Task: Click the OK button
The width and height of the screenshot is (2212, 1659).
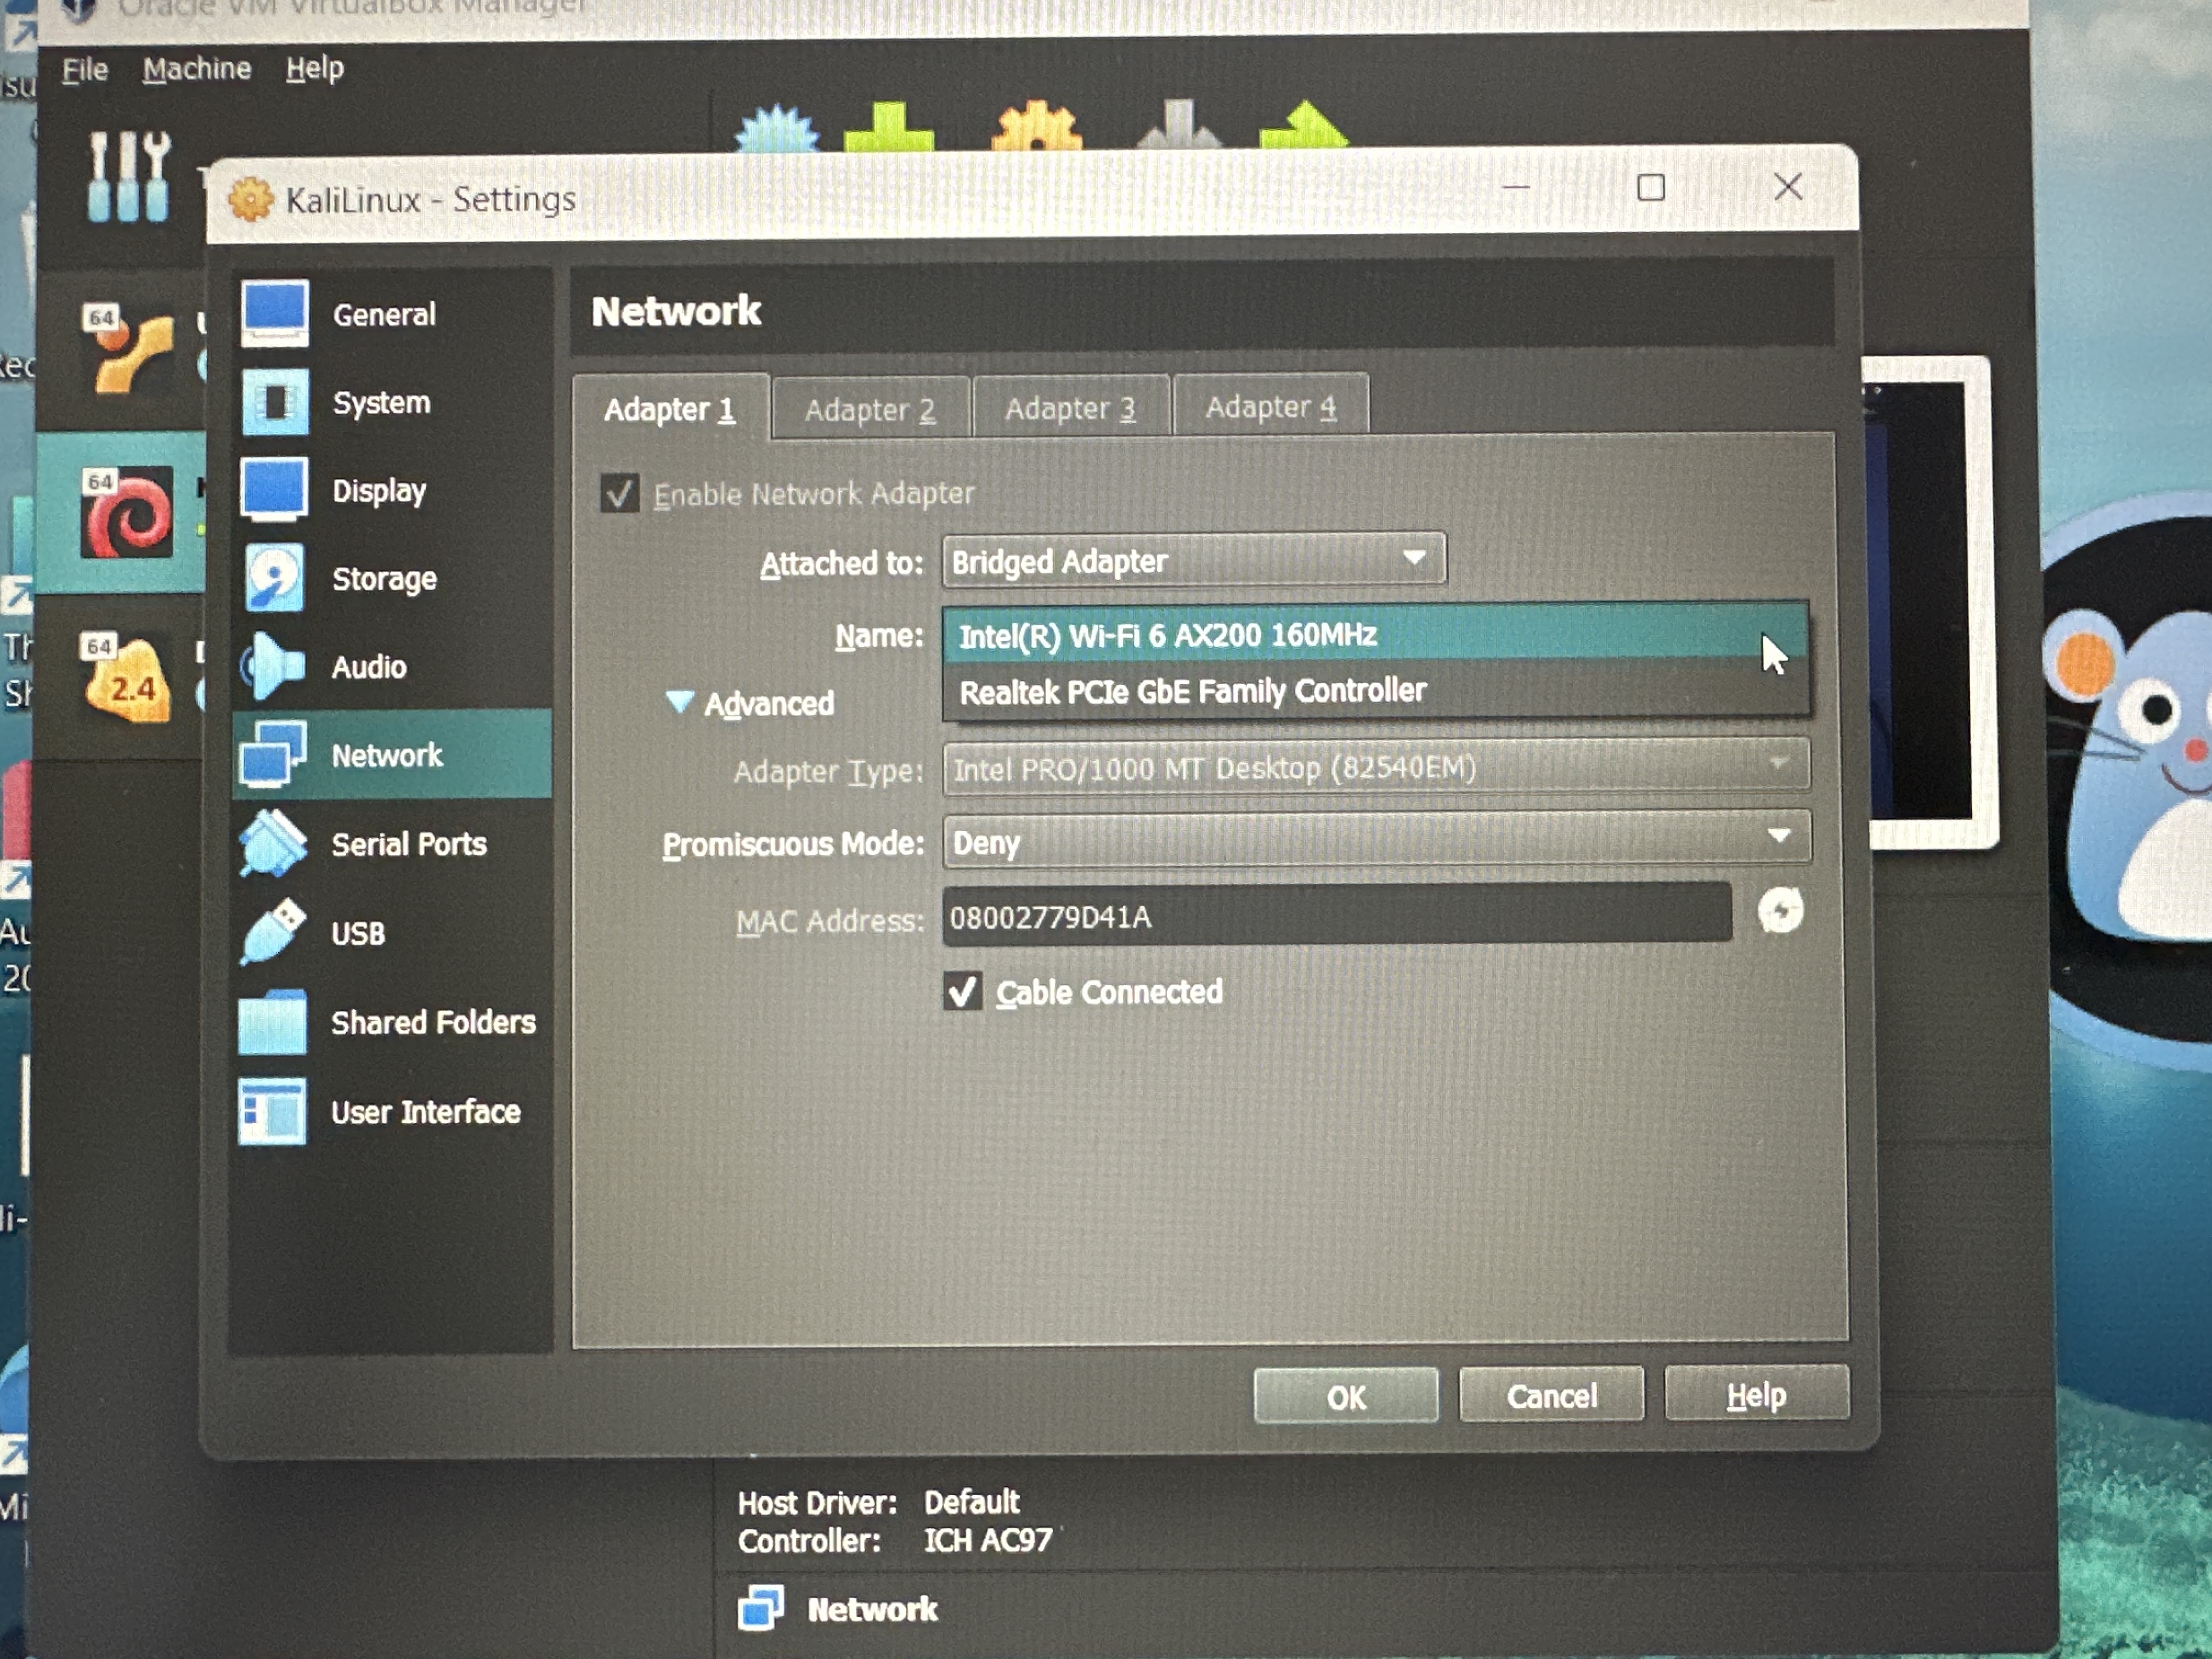Action: click(1345, 1396)
